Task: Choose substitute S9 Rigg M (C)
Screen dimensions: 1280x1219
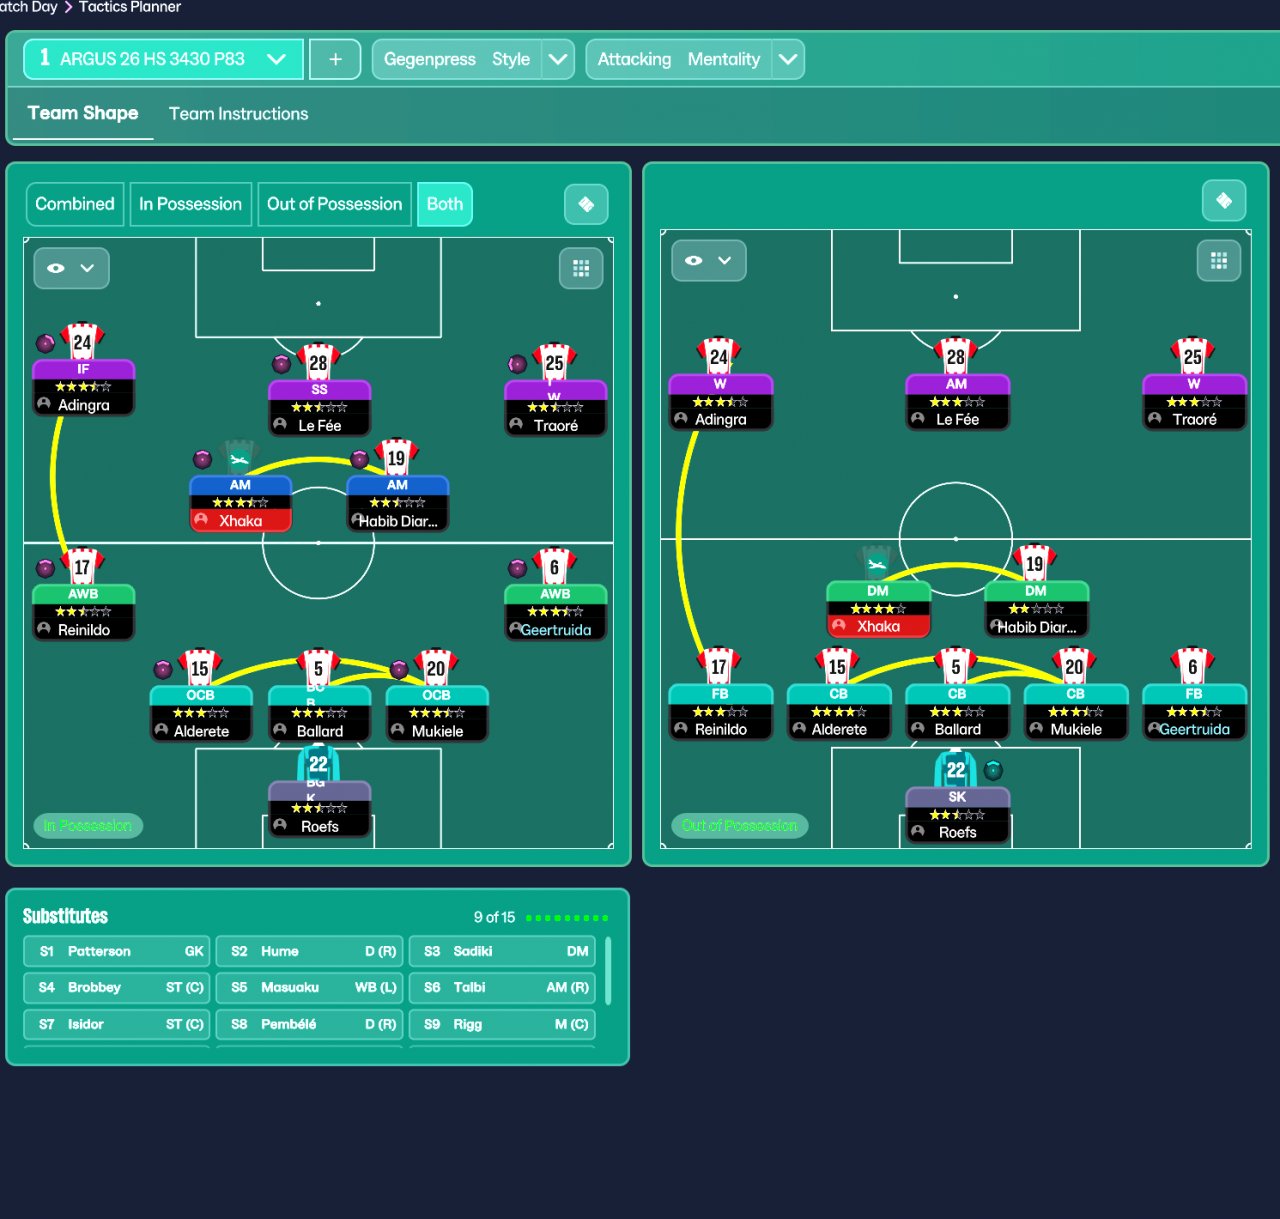Action: point(503,1024)
